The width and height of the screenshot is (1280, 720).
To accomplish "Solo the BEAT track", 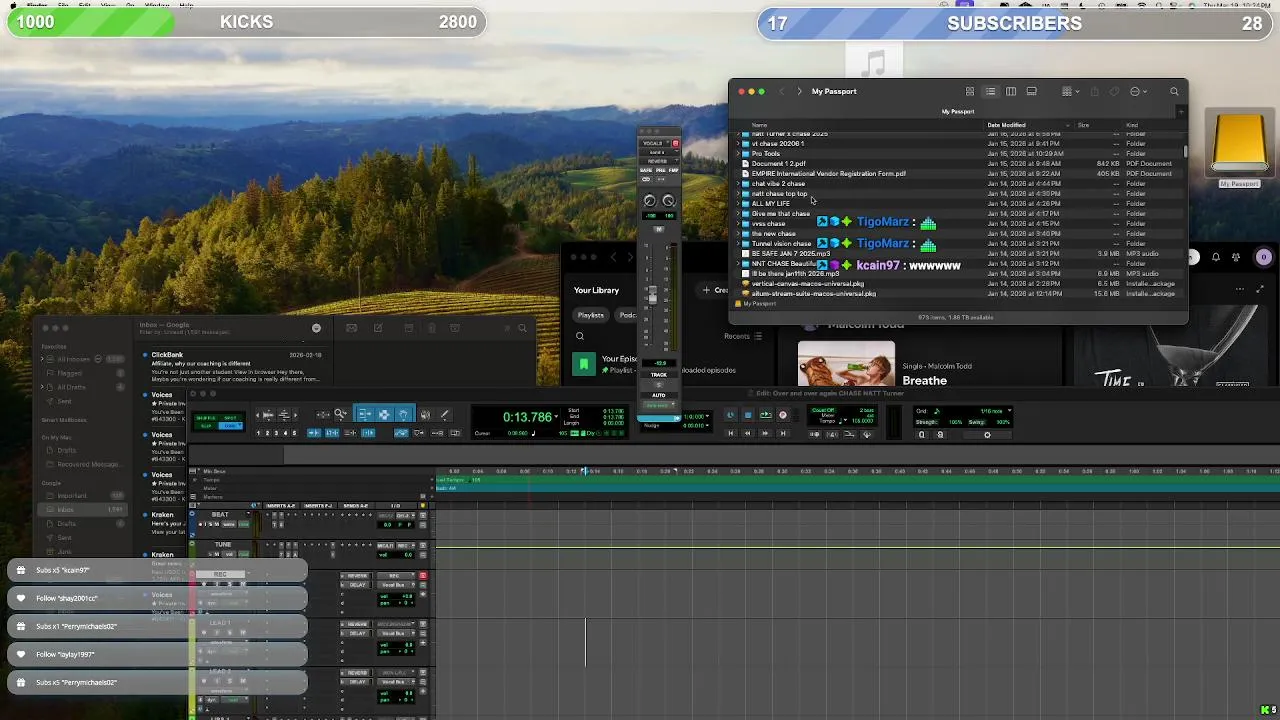I will 210,524.
